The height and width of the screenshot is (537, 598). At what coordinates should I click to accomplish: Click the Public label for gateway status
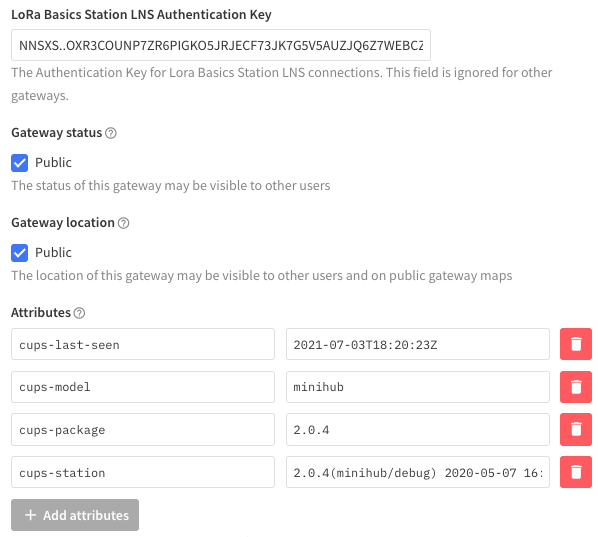coord(53,163)
